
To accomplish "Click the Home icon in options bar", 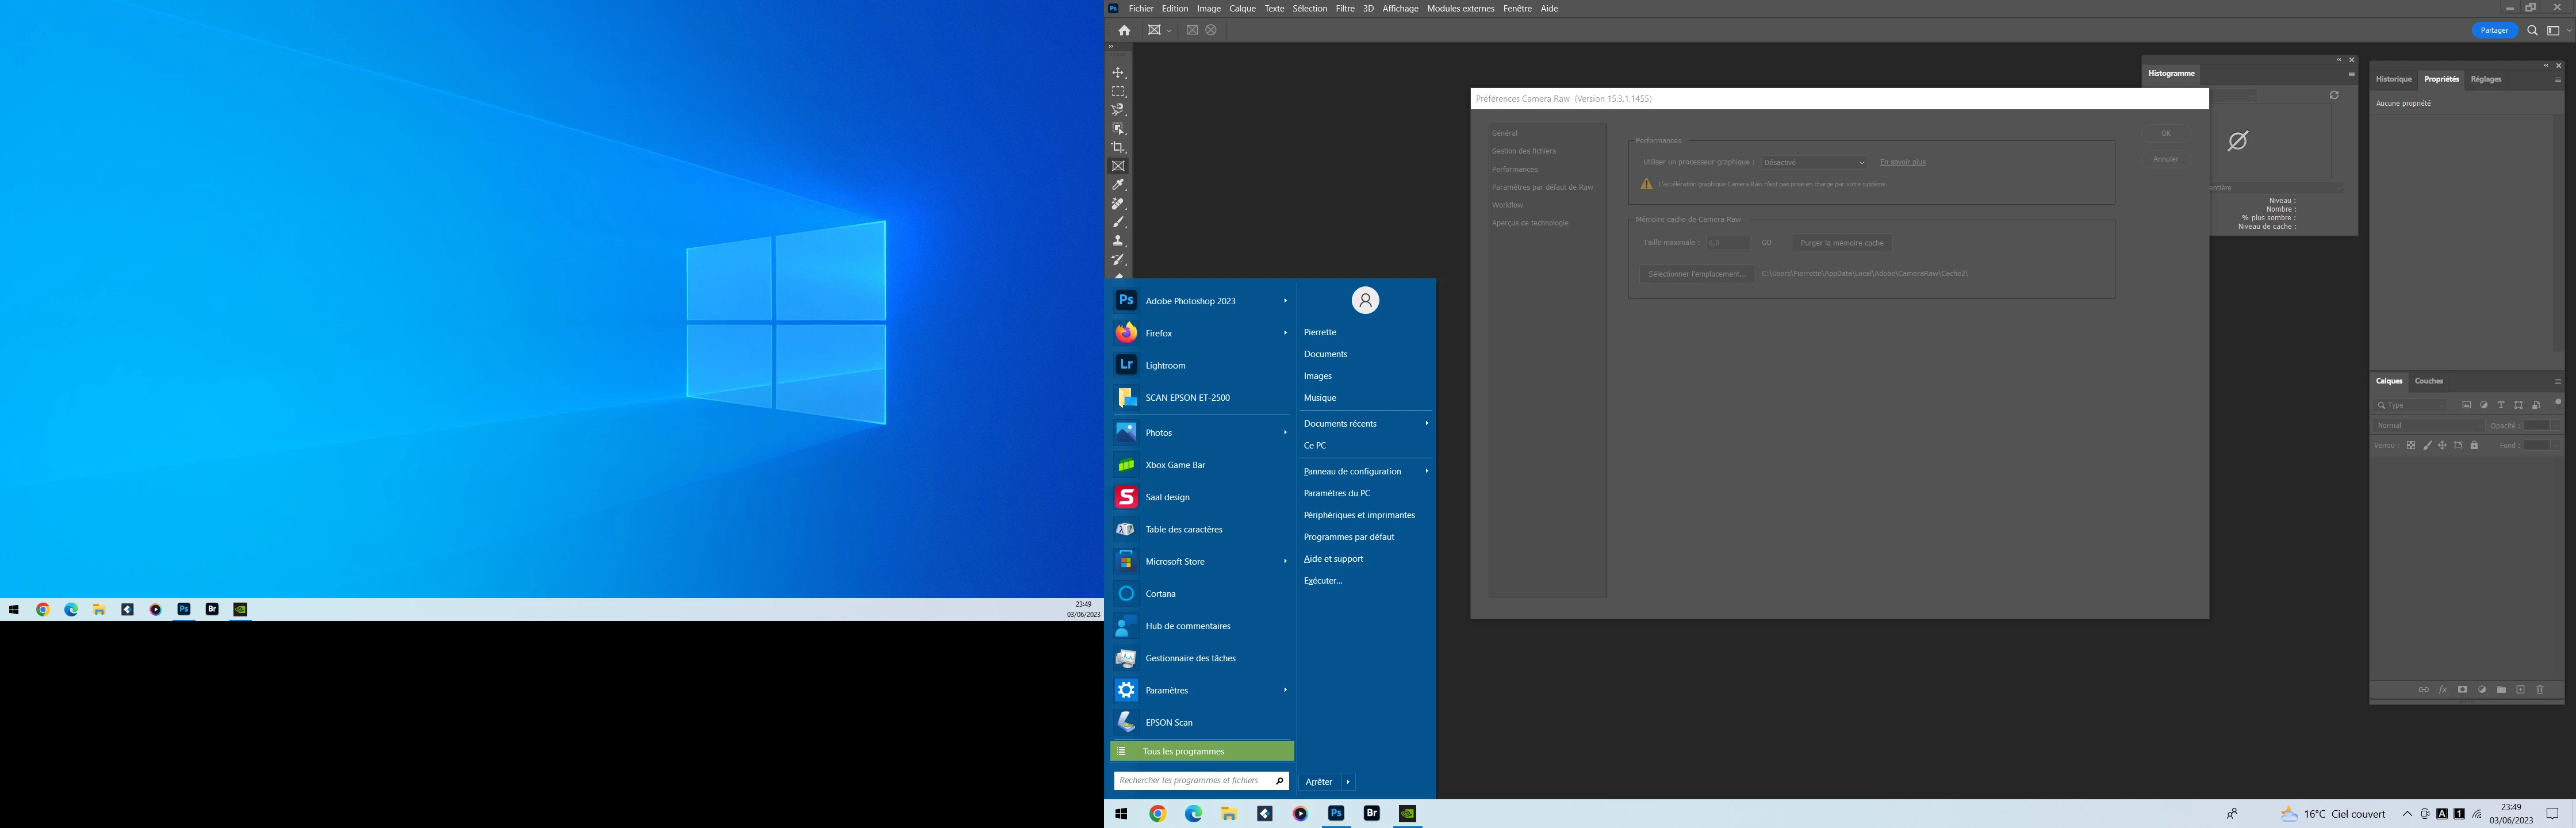I will pos(1124,30).
